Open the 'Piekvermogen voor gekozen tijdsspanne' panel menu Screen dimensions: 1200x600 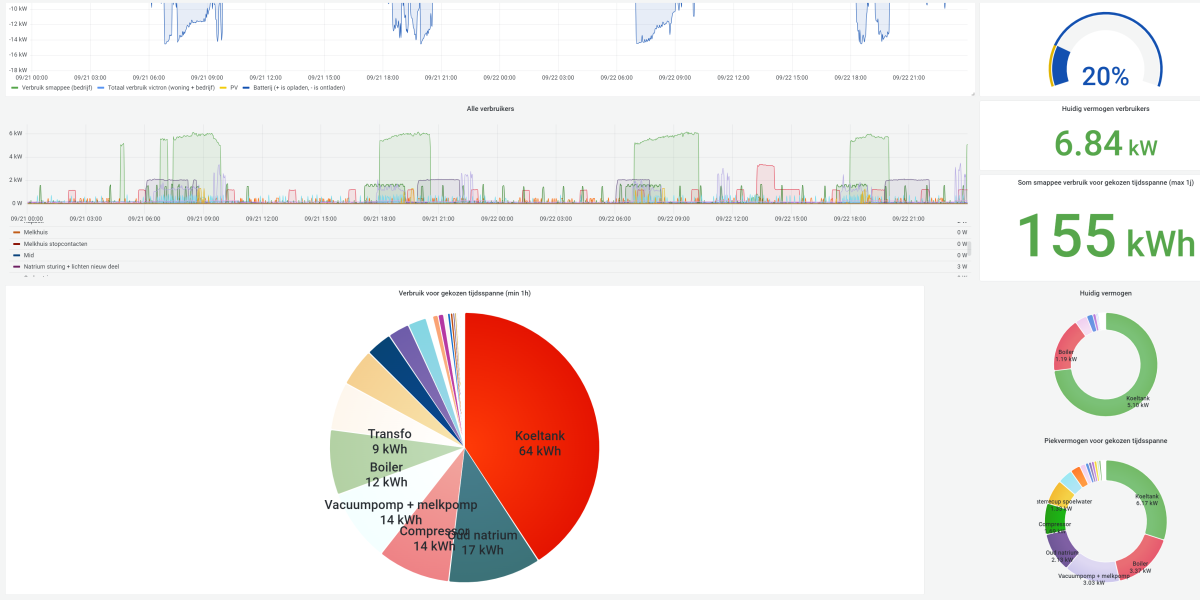[1105, 440]
